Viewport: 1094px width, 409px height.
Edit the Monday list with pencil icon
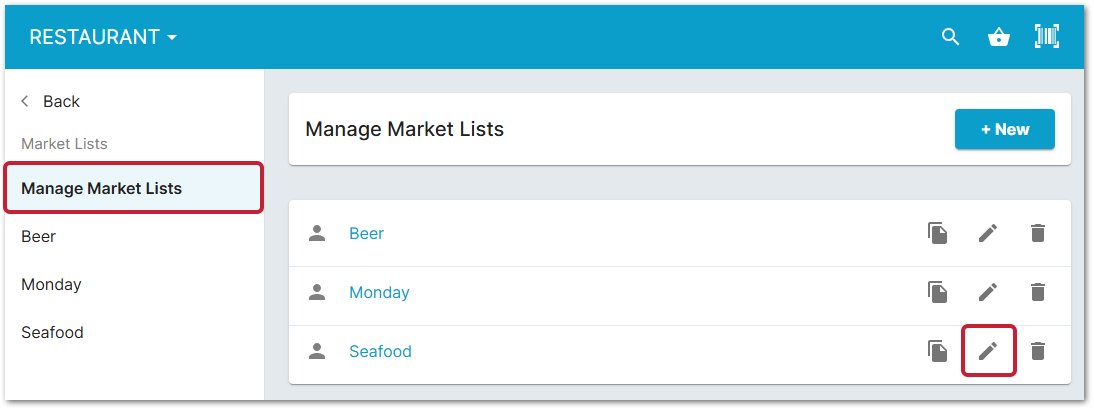point(988,292)
